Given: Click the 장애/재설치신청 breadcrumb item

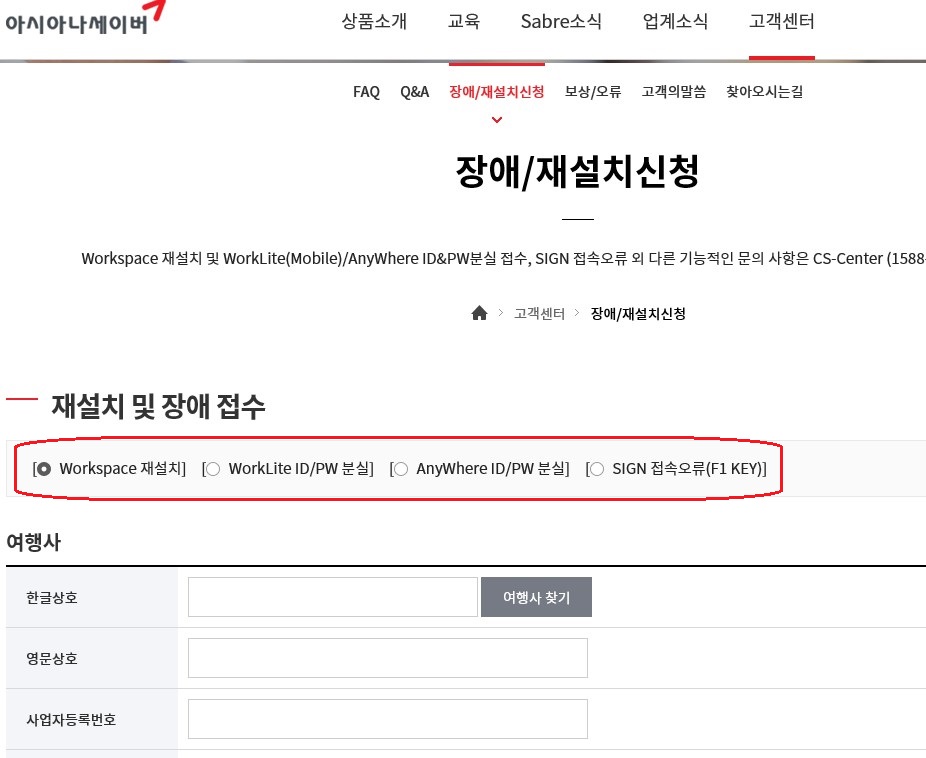Looking at the screenshot, I should [x=638, y=313].
